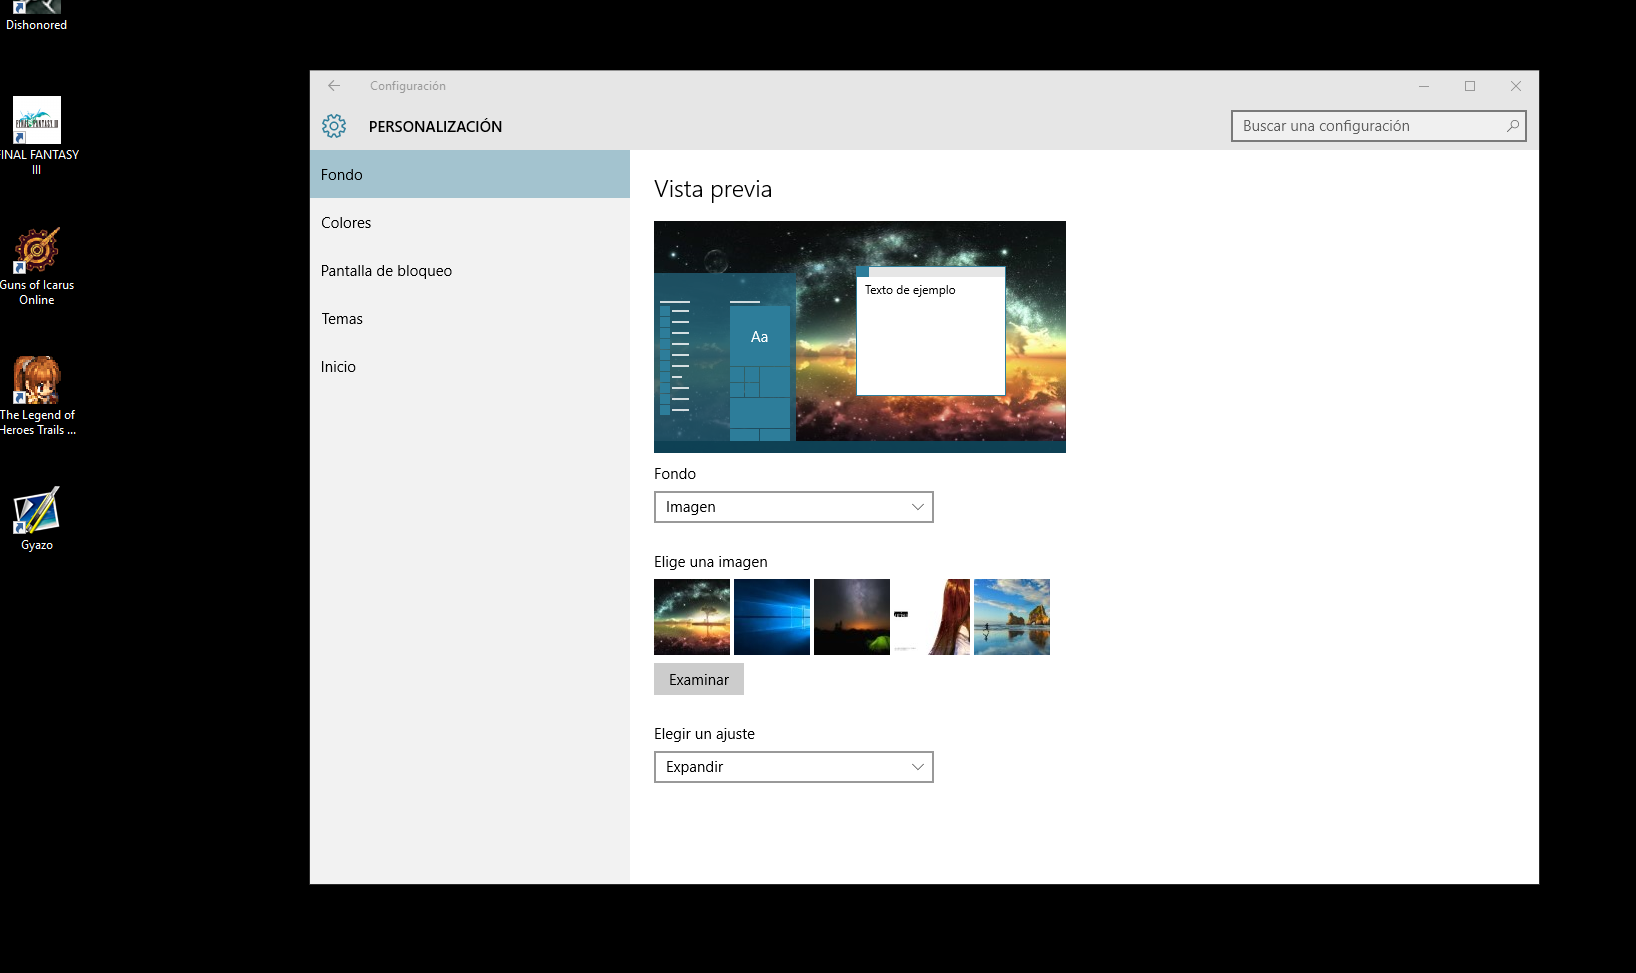Open the Inicio personalization section
This screenshot has width=1636, height=973.
click(x=339, y=366)
